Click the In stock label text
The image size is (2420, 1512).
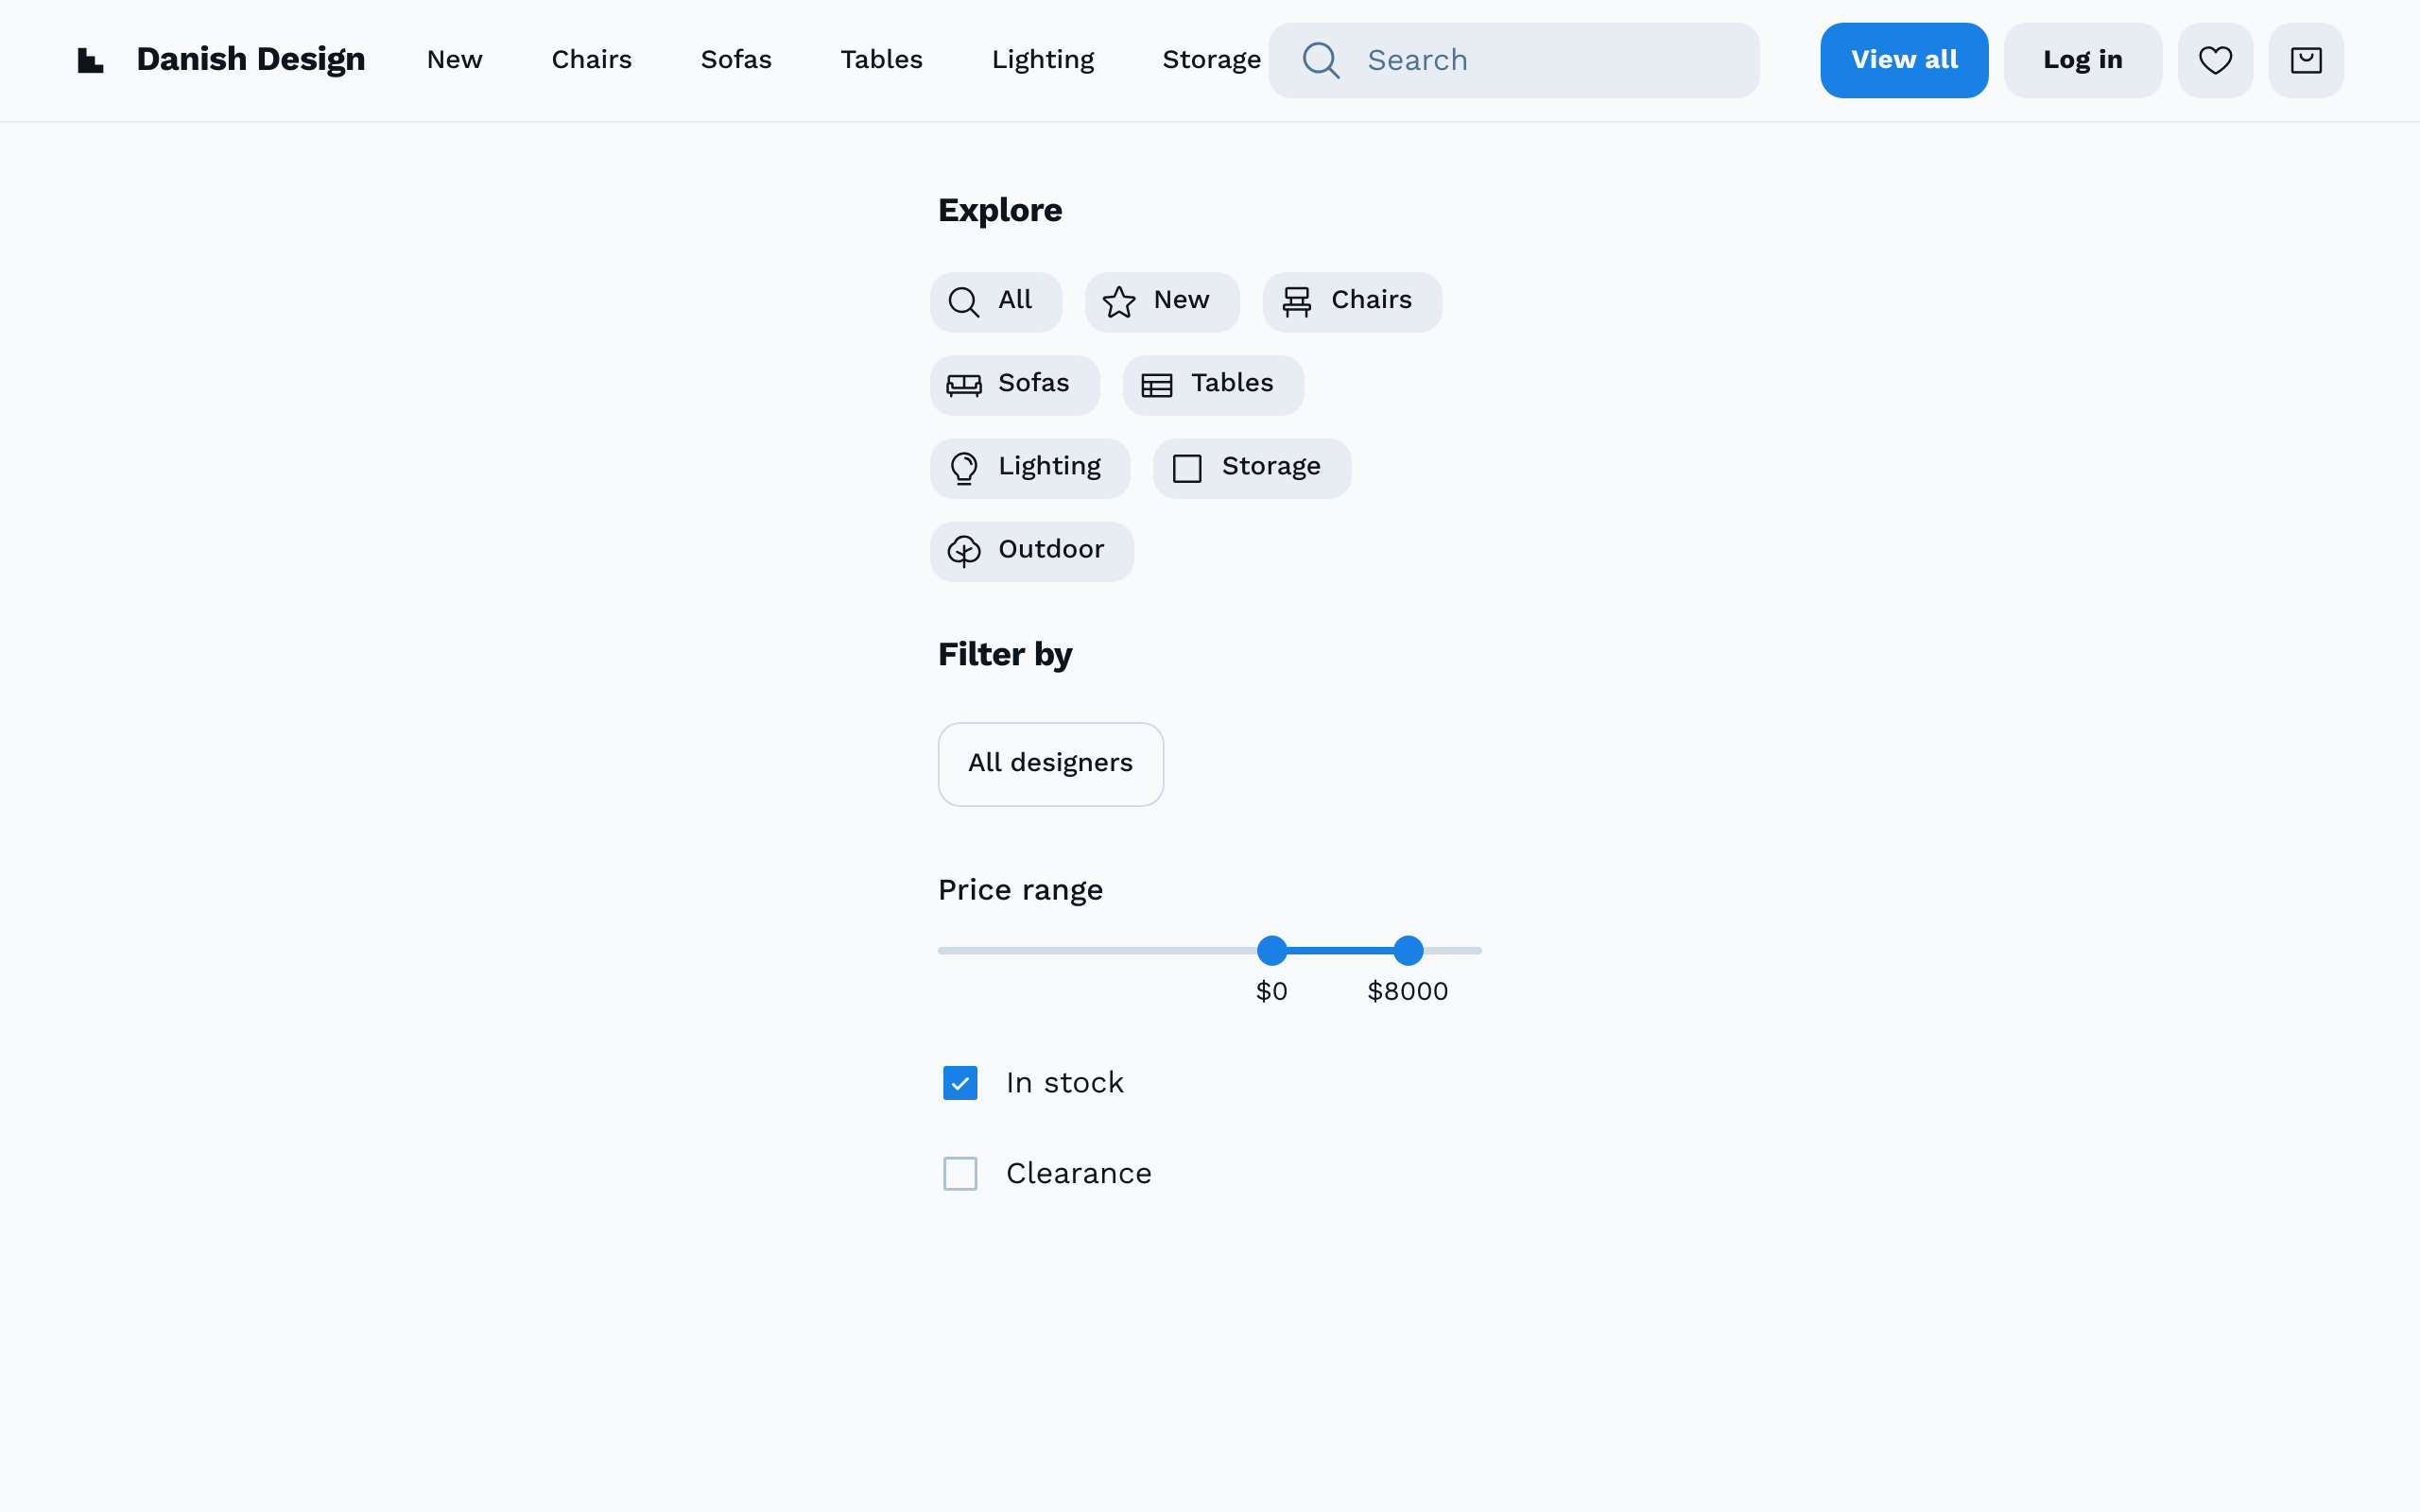pos(1064,1083)
